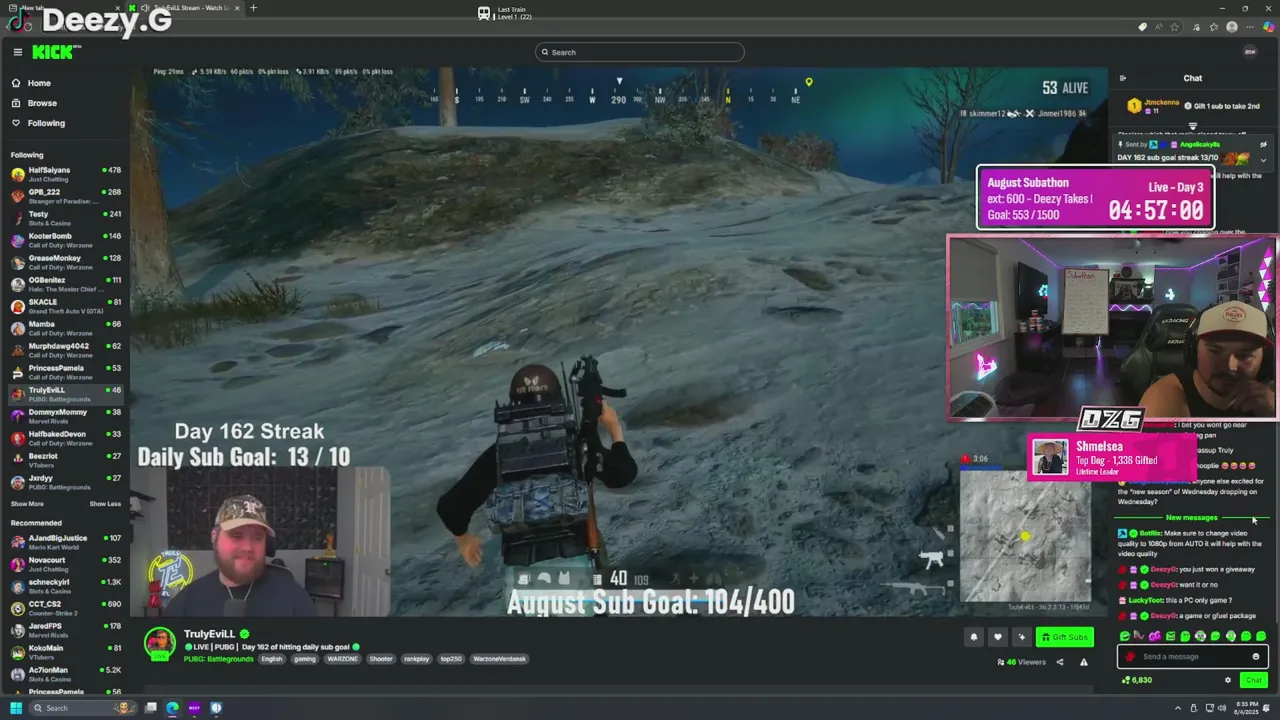Open CCT_CS2 recommended channel

click(x=66, y=608)
